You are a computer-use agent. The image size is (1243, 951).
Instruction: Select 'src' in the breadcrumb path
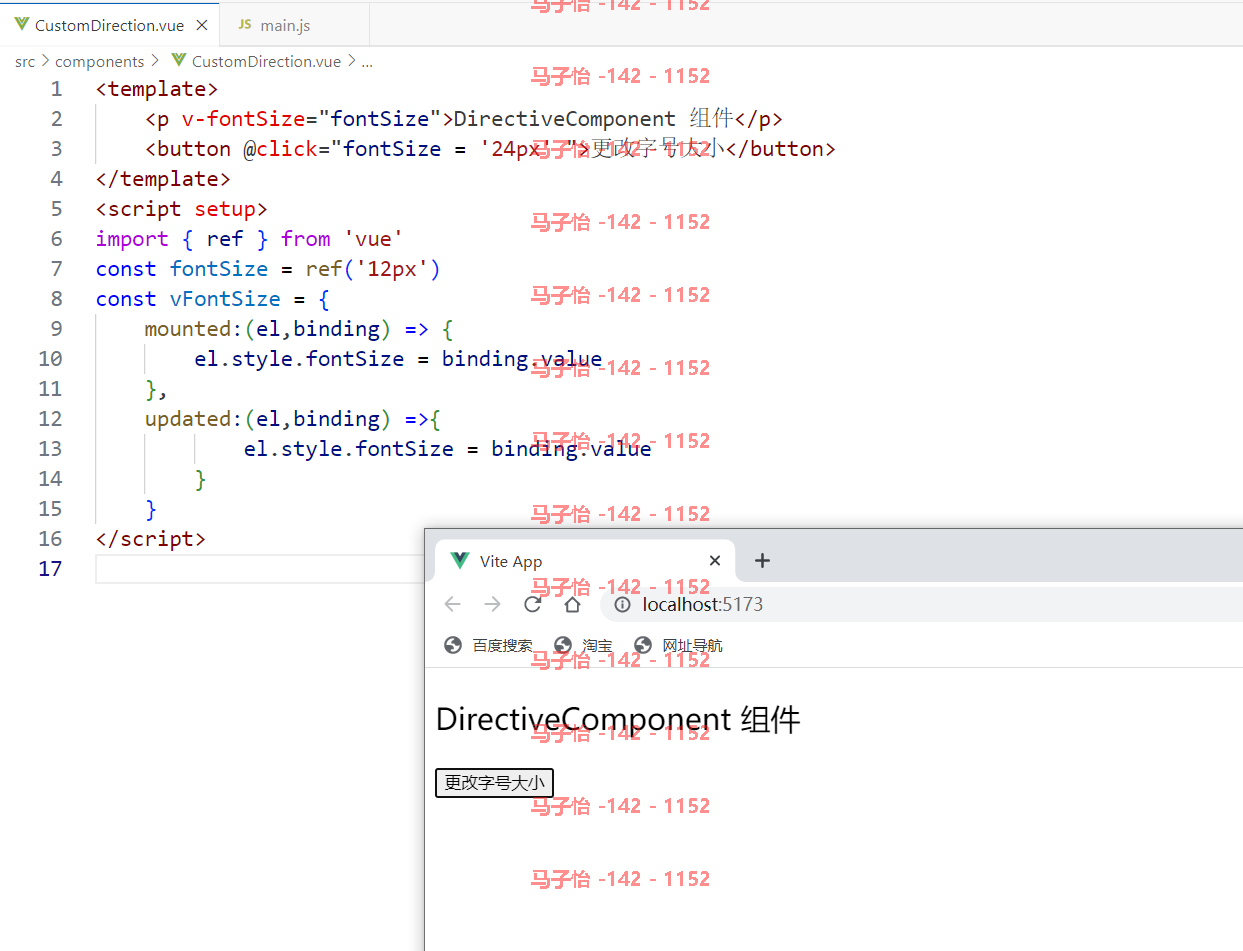25,62
